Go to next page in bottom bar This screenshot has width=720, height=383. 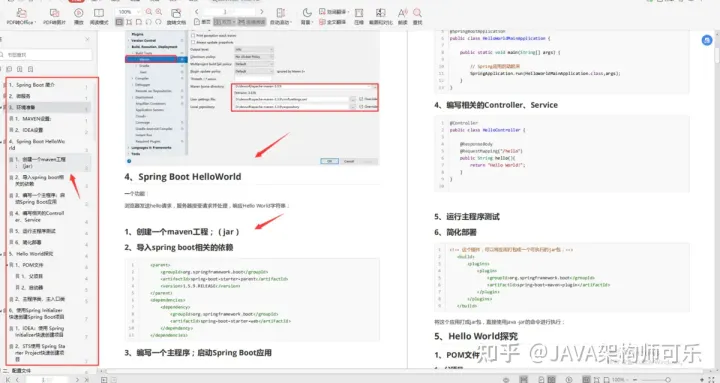point(77,380)
